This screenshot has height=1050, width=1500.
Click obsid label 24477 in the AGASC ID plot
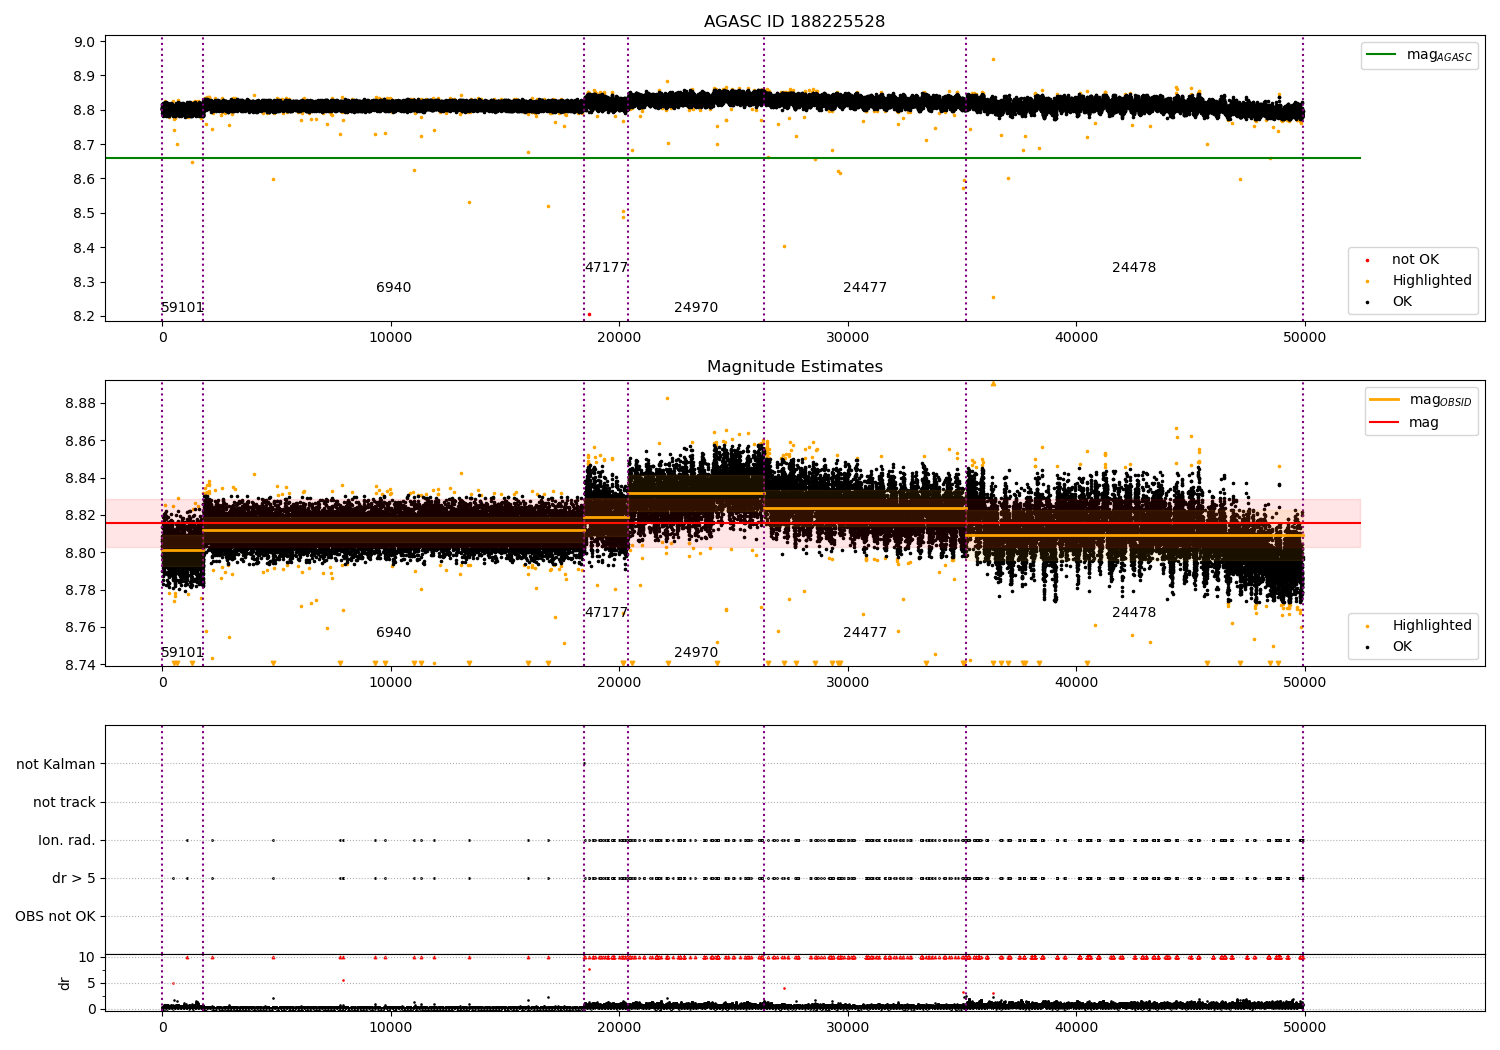click(x=865, y=288)
